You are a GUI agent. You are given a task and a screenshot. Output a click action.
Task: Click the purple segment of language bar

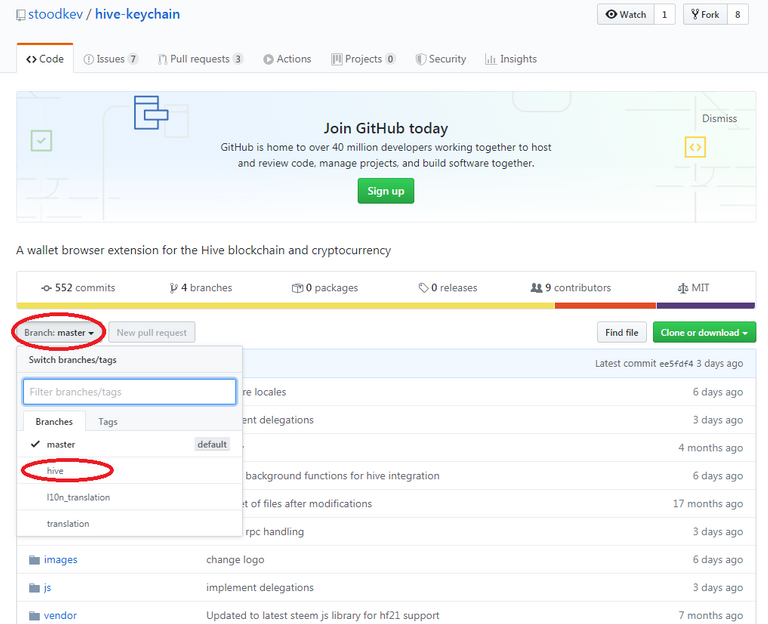(x=706, y=306)
